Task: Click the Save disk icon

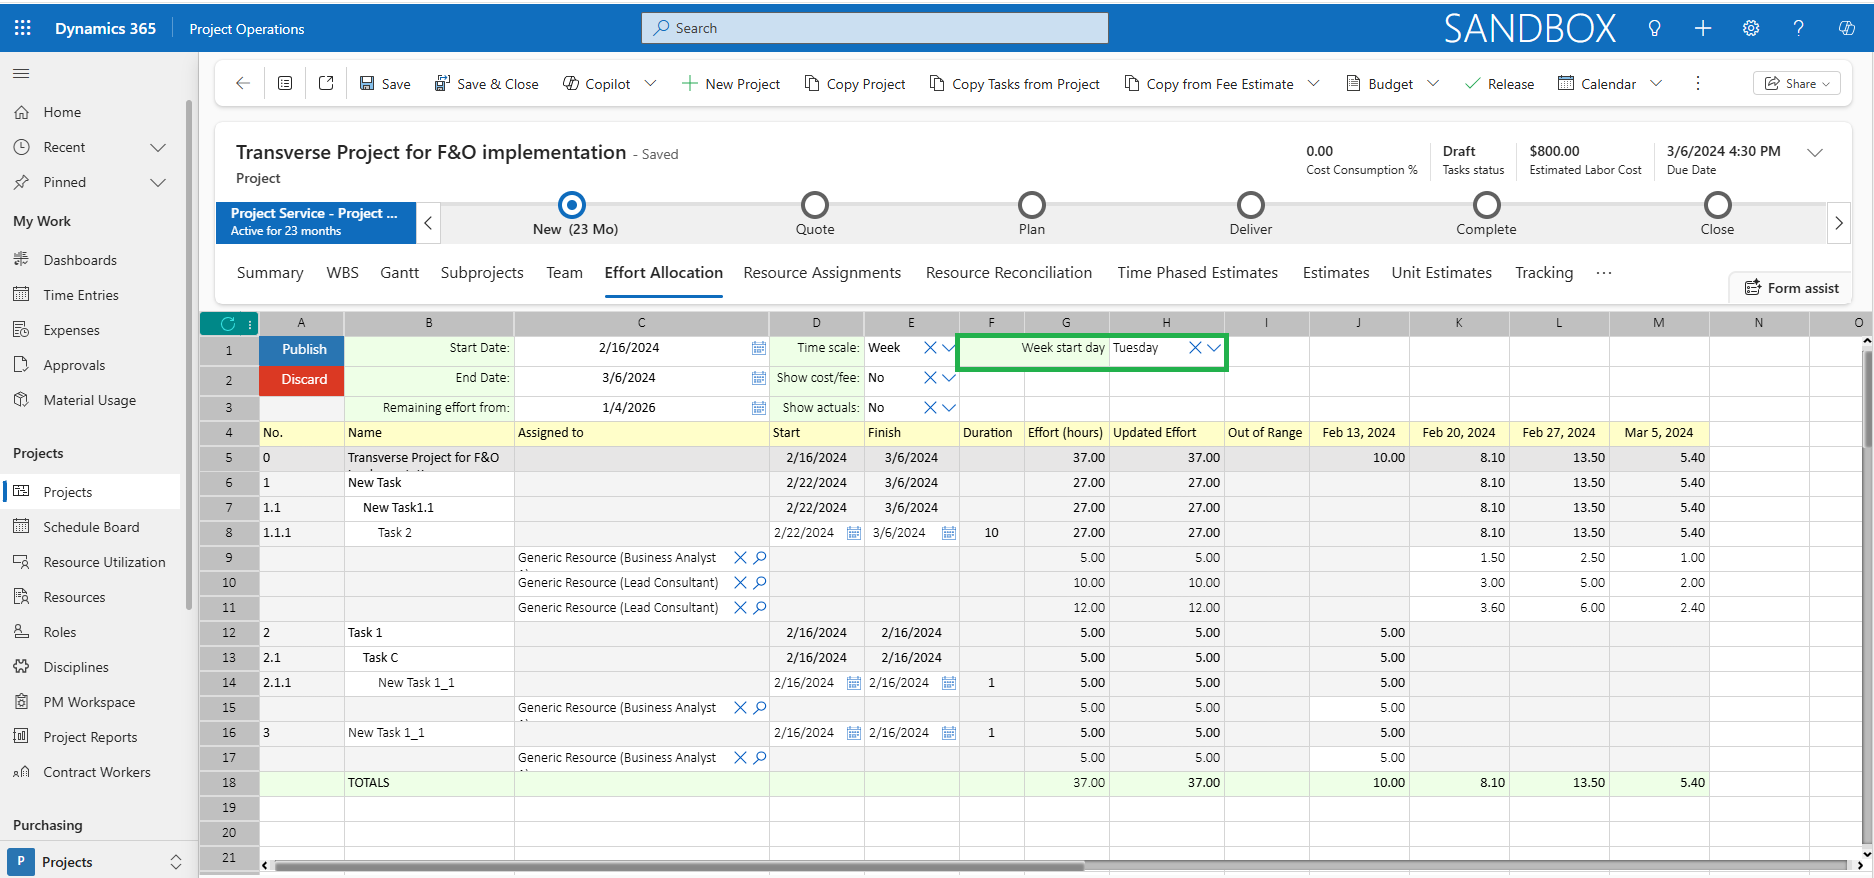Action: coord(367,84)
